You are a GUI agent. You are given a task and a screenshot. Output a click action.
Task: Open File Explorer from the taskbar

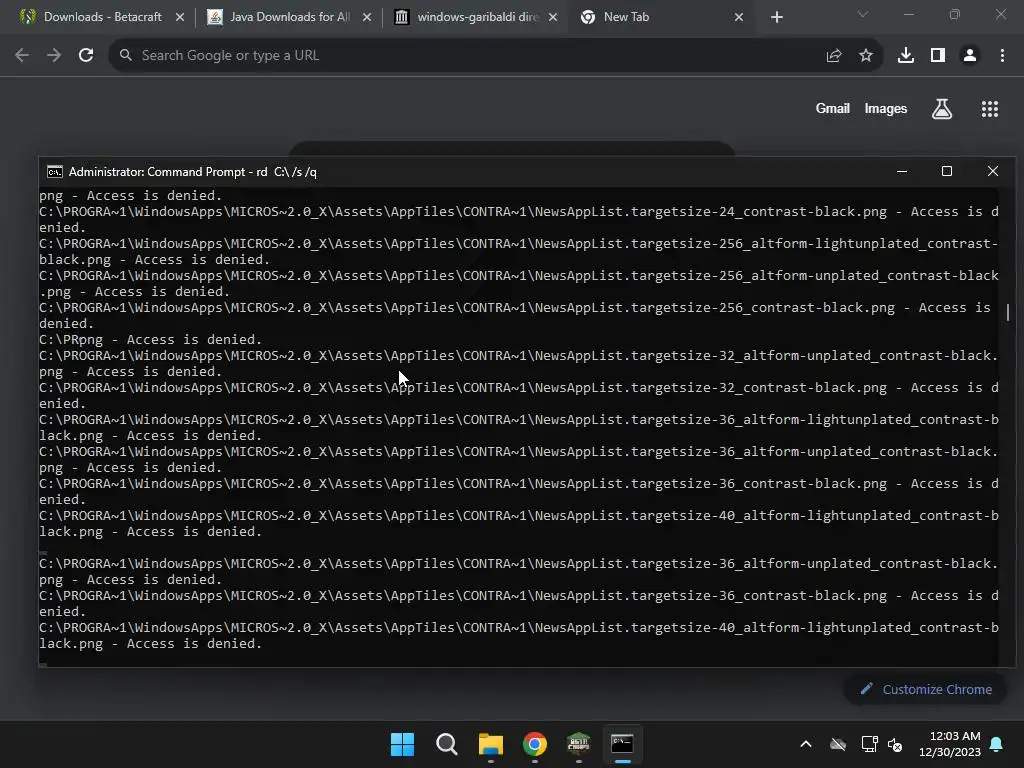point(490,744)
